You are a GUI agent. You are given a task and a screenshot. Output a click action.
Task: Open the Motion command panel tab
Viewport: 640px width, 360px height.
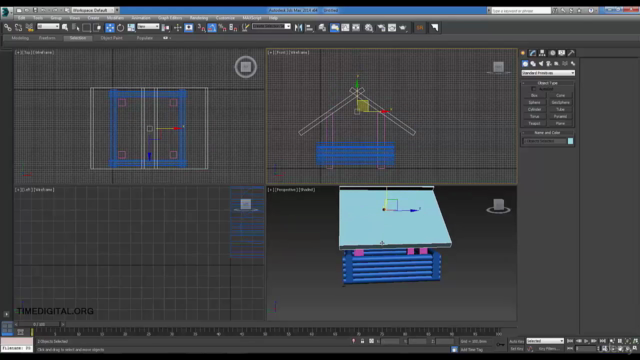(552, 53)
